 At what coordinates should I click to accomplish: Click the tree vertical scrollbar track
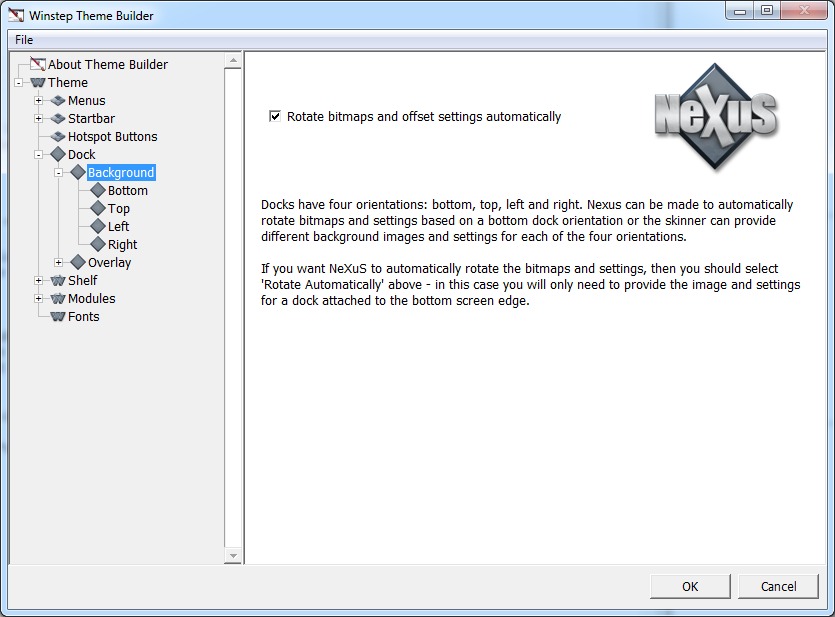pyautogui.click(x=233, y=308)
